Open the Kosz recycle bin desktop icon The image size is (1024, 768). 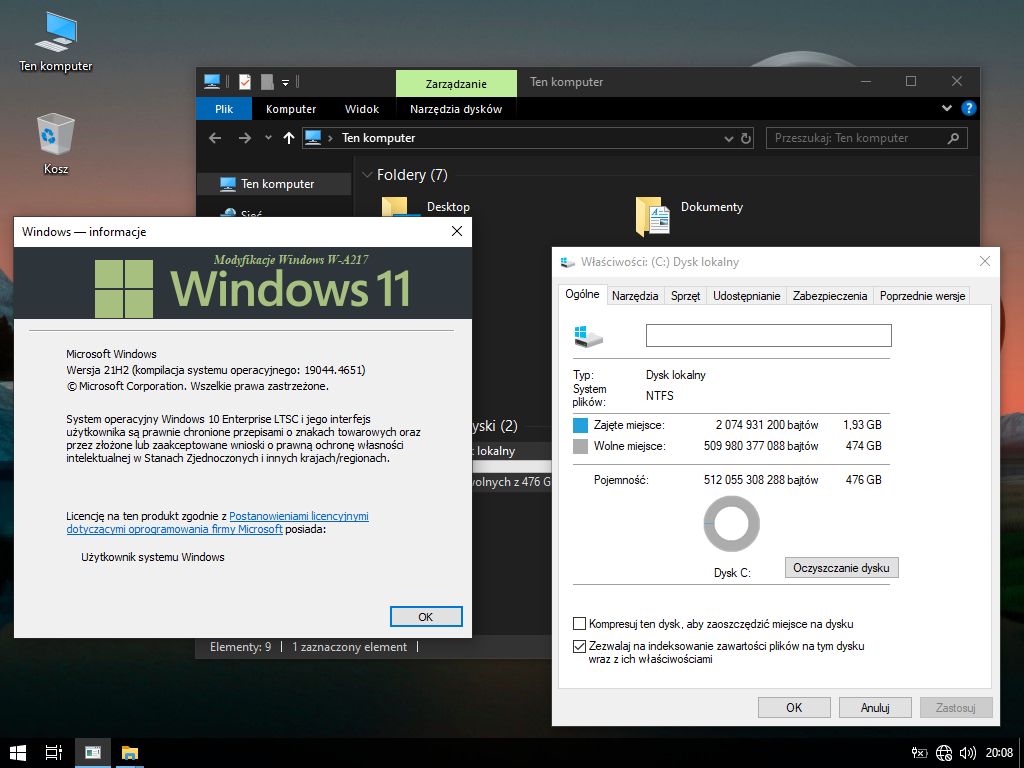coord(55,135)
